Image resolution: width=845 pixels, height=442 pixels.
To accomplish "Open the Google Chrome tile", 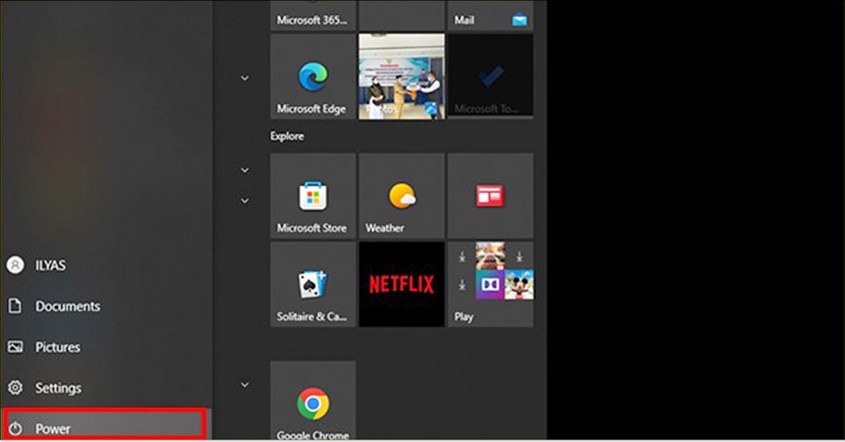I will tap(313, 400).
